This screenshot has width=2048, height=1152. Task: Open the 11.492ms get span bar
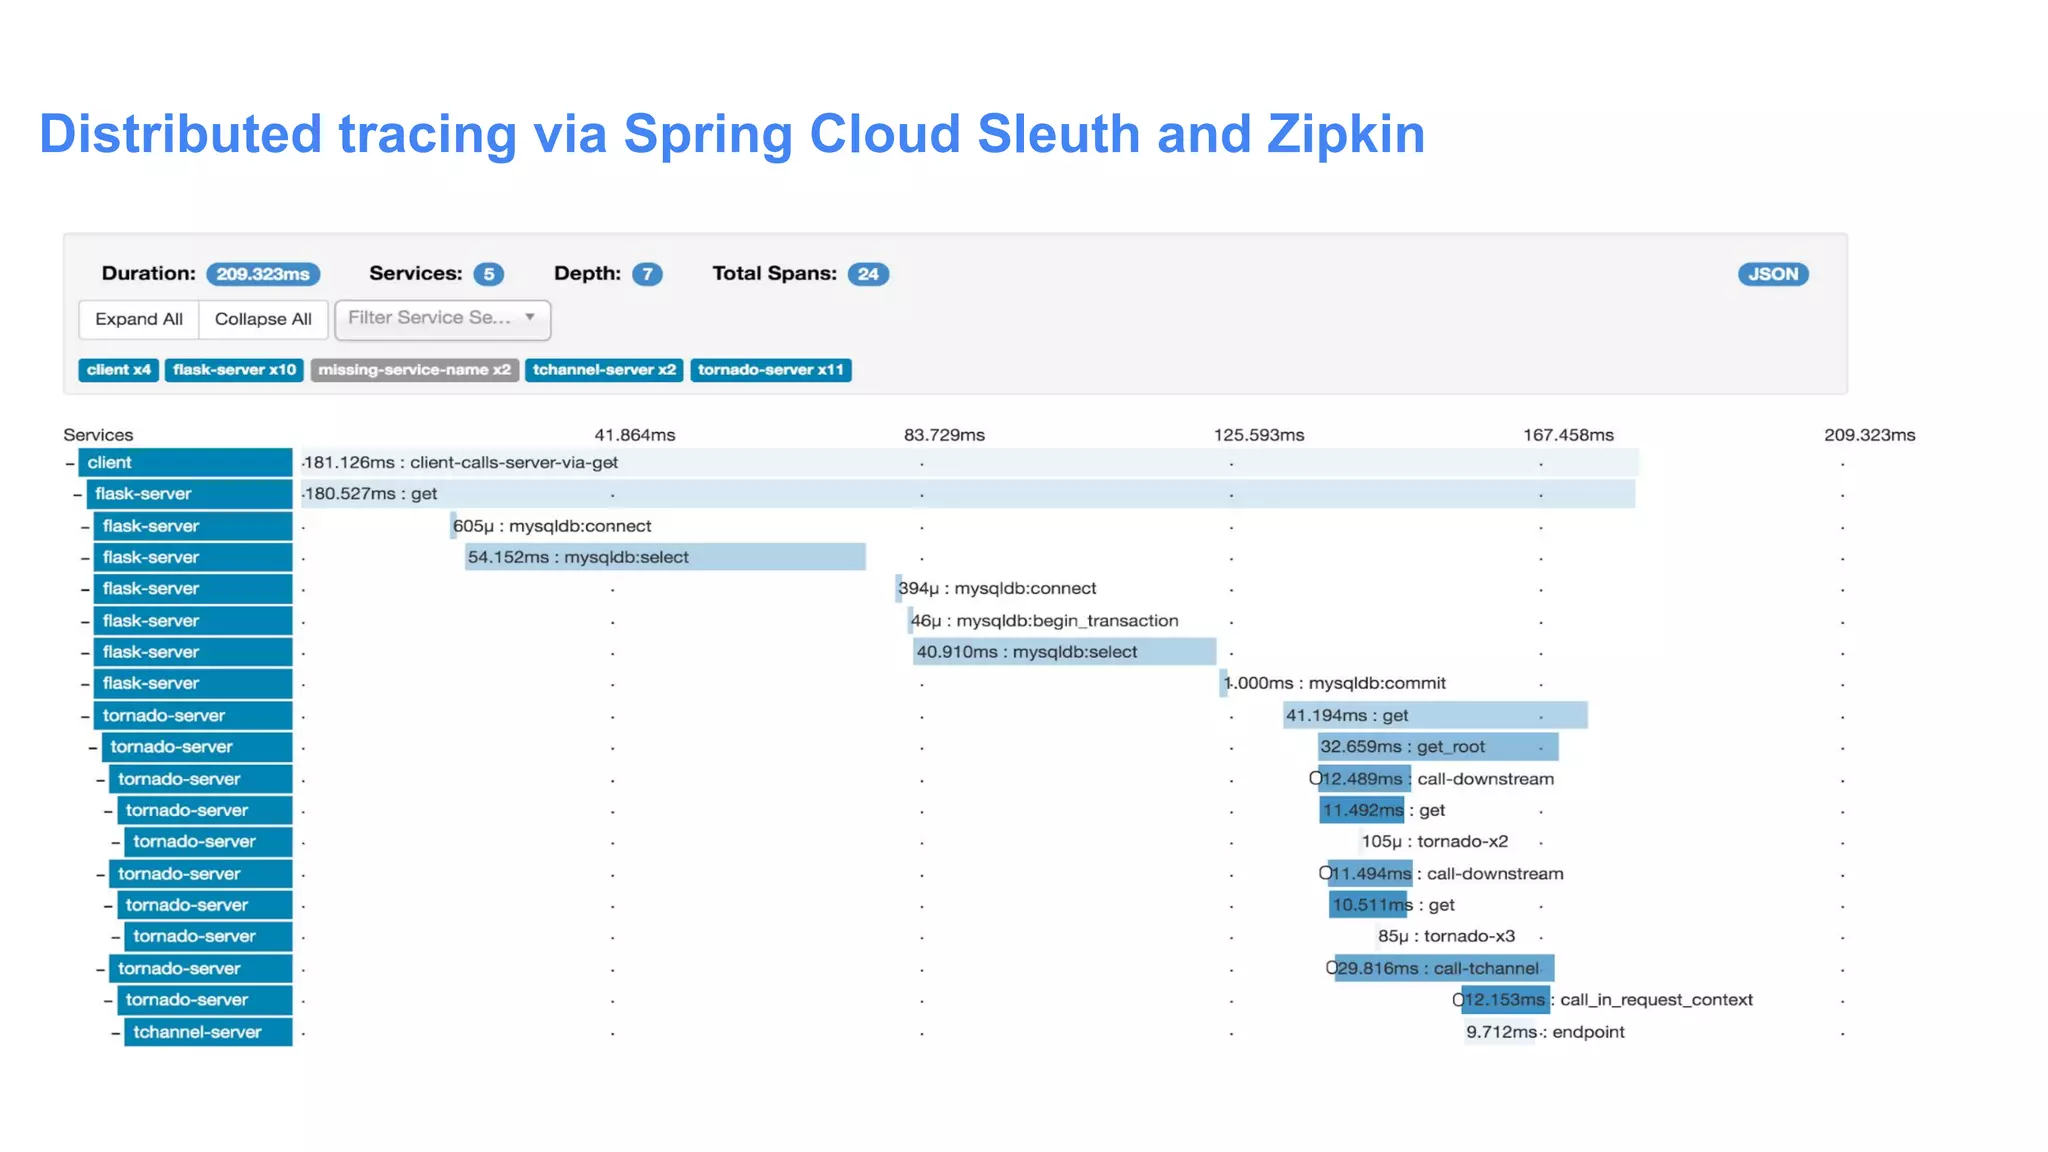(x=1362, y=810)
